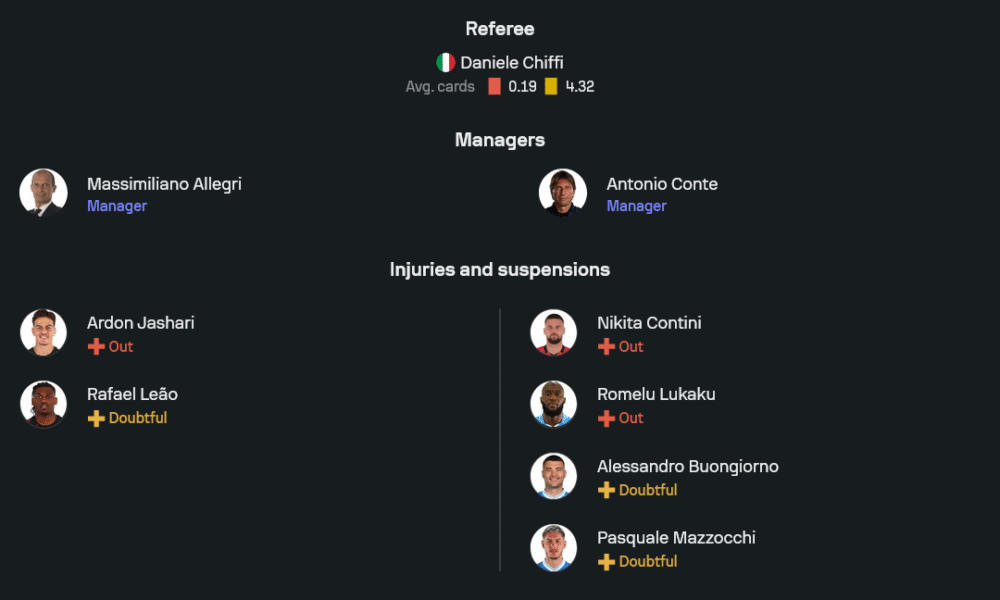This screenshot has width=1000, height=600.
Task: Open Massimiliano Allegri's manager profile photo
Action: pos(43,193)
